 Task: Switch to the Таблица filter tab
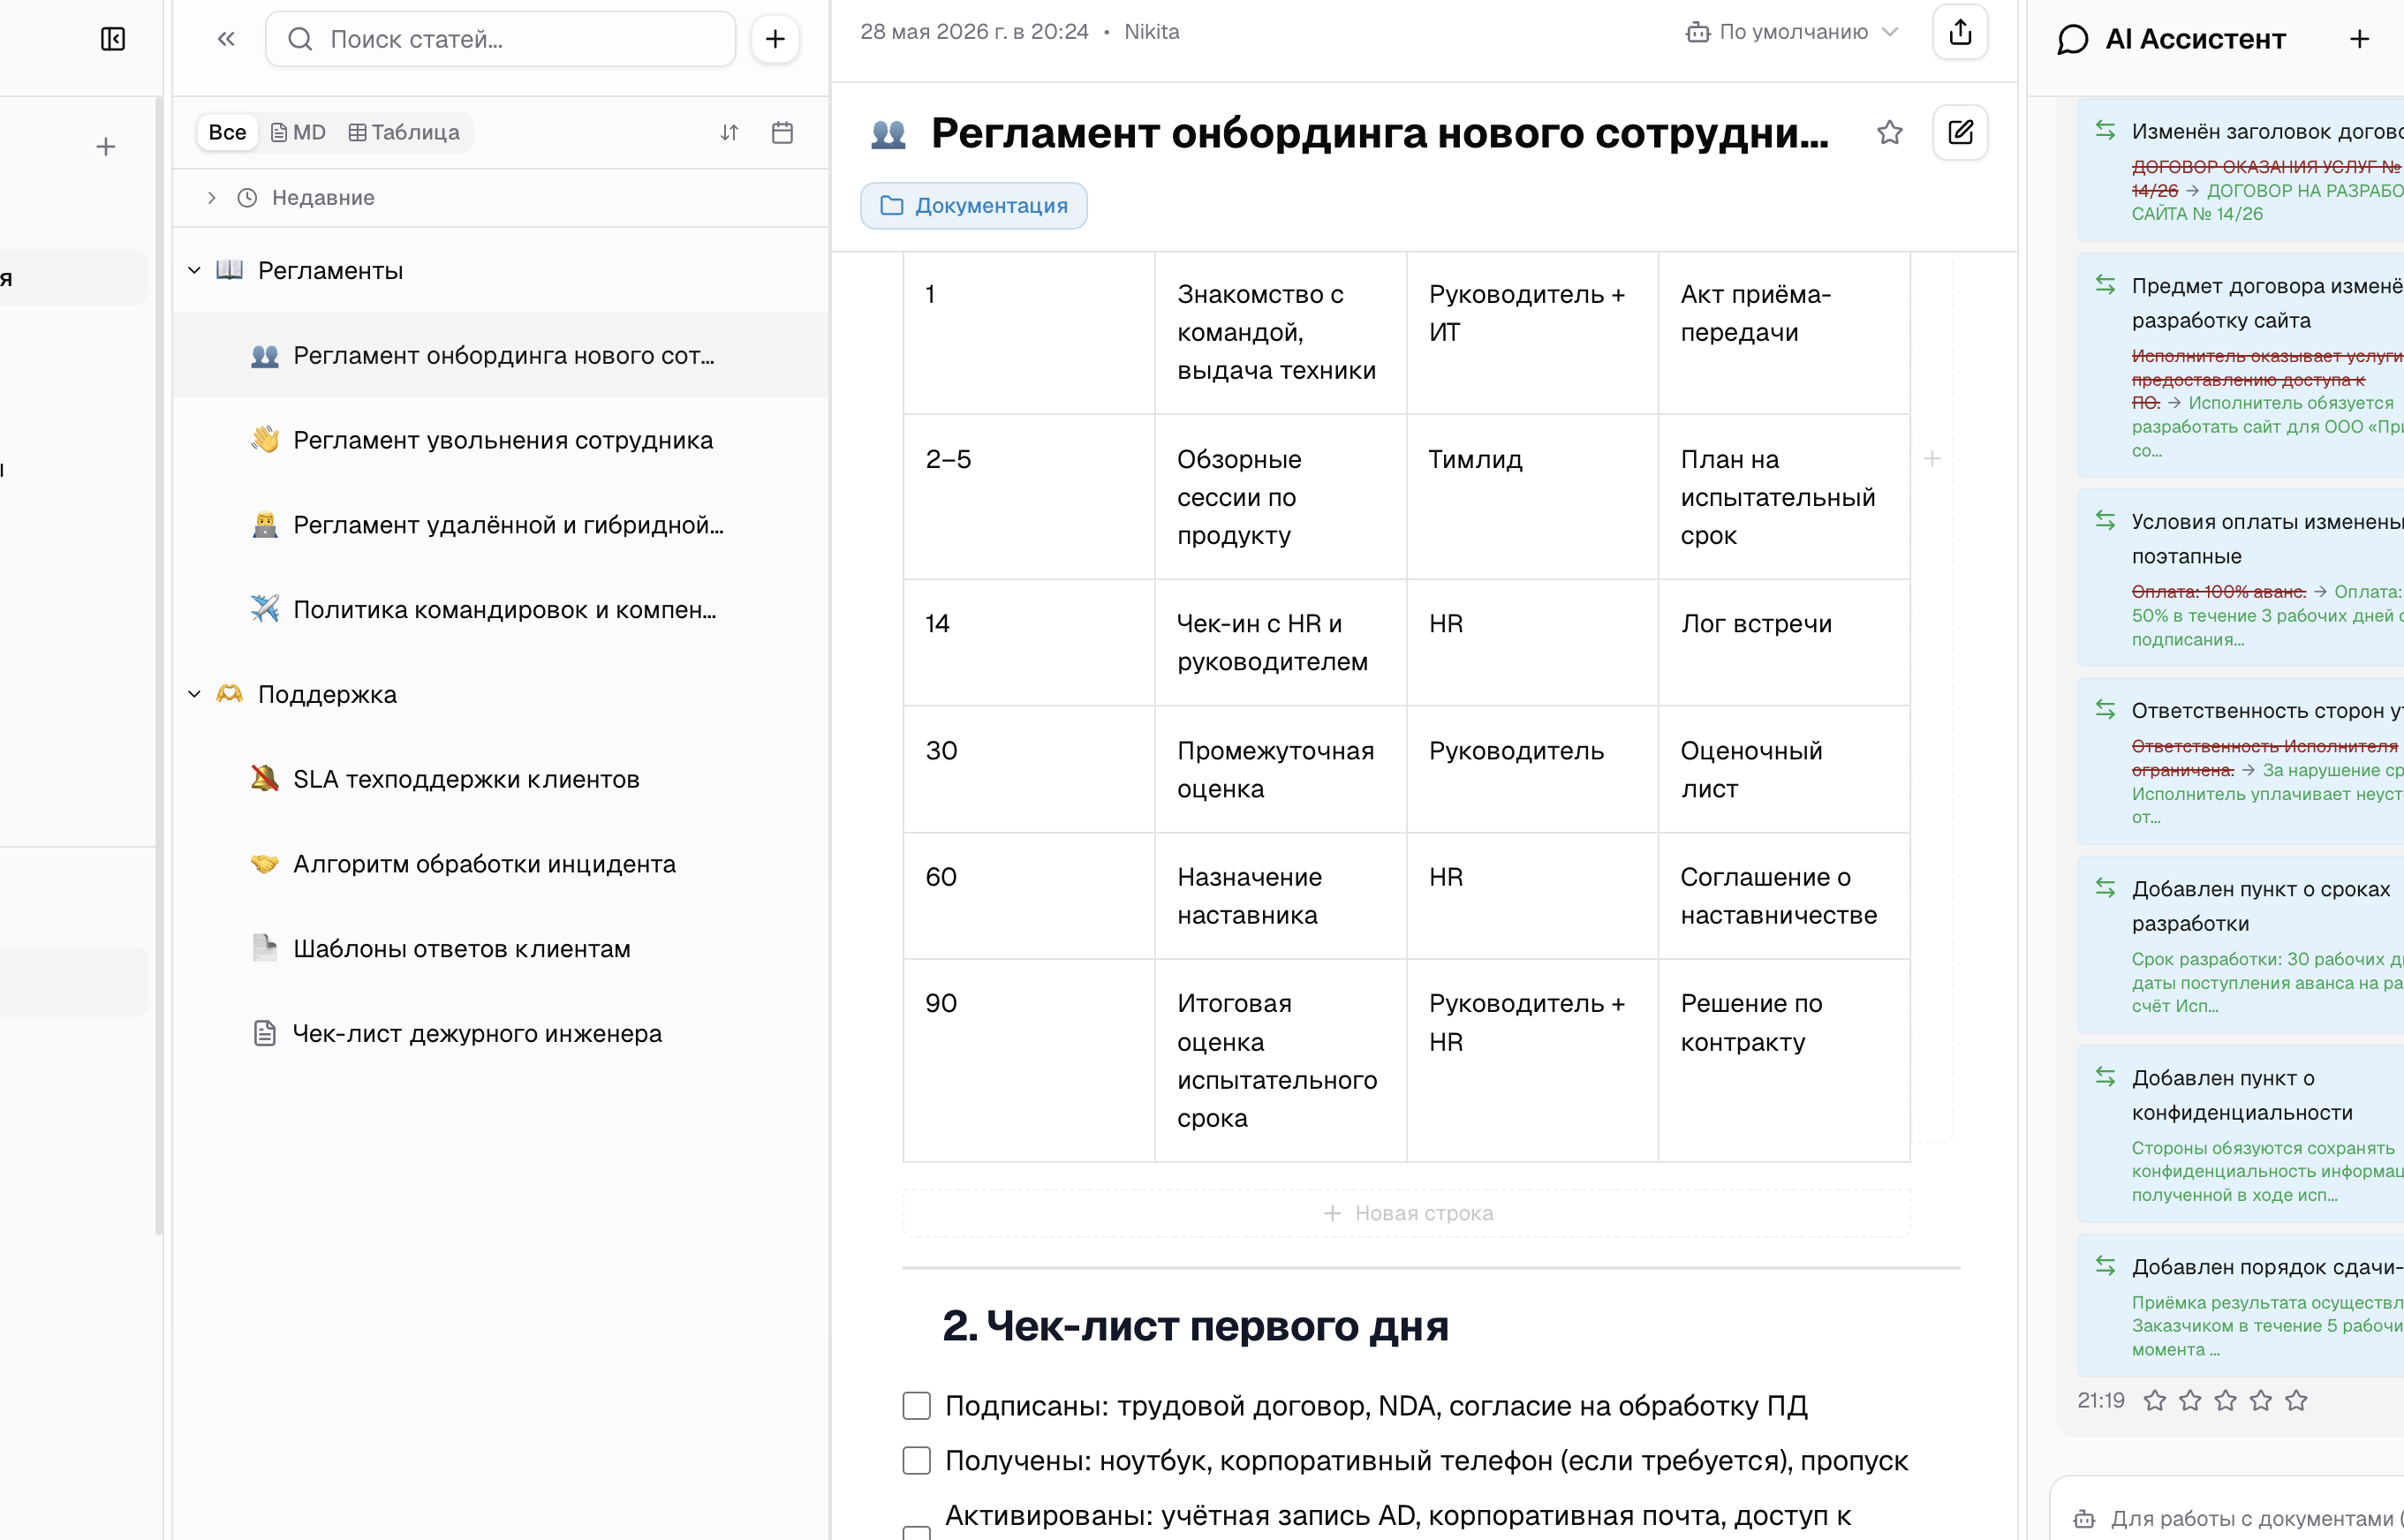pyautogui.click(x=404, y=132)
